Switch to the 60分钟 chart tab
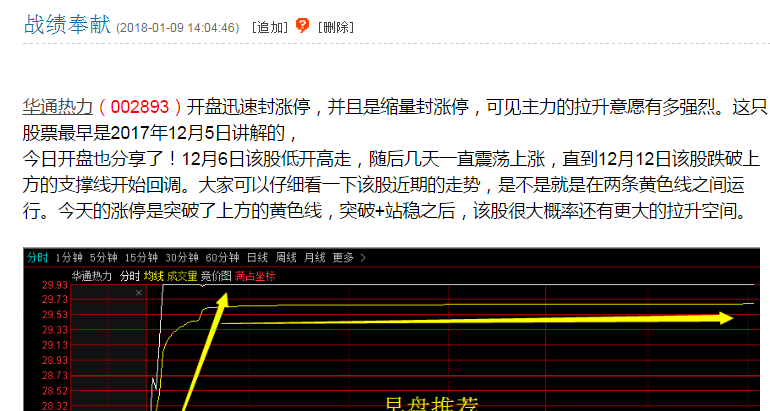This screenshot has height=411, width=770. pos(223,257)
